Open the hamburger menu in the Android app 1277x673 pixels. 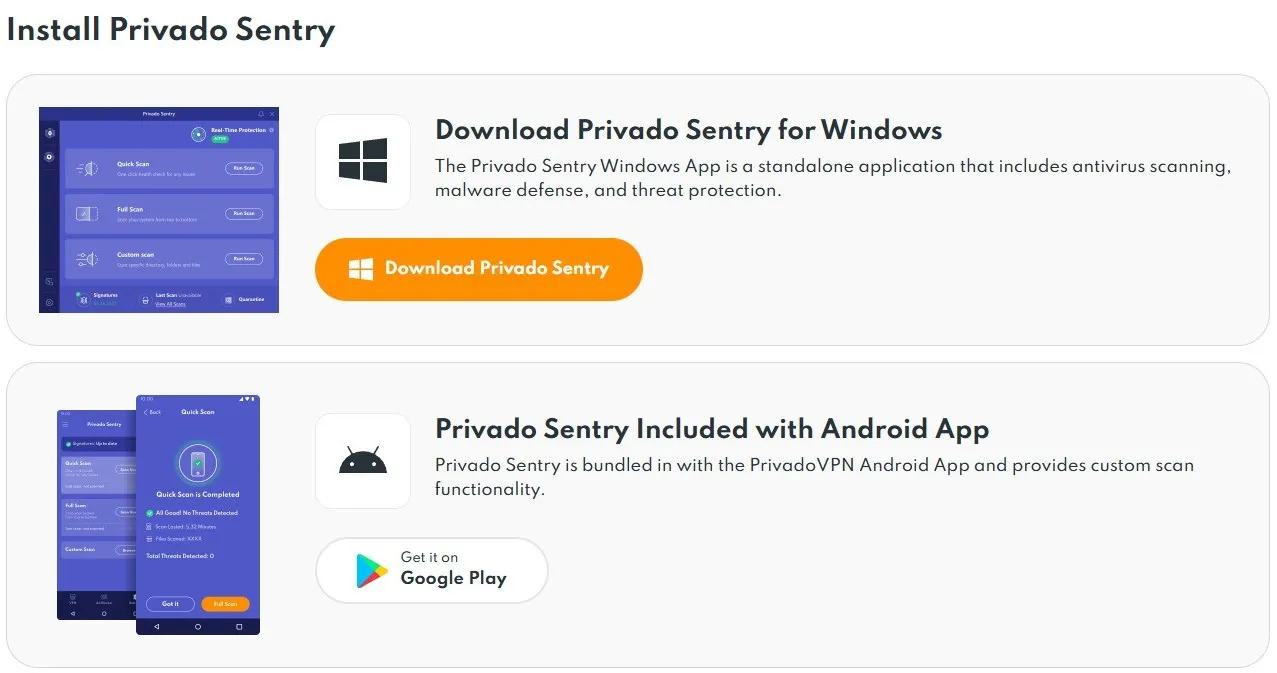(x=65, y=424)
